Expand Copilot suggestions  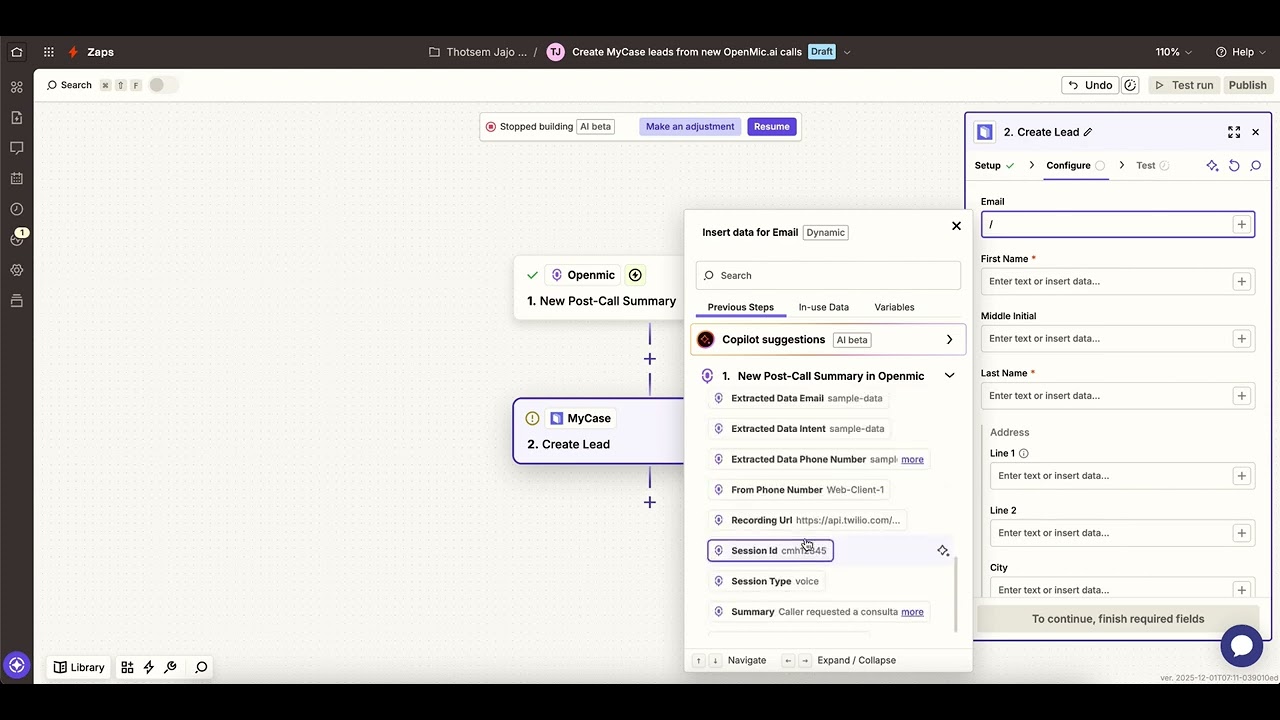[x=828, y=340]
